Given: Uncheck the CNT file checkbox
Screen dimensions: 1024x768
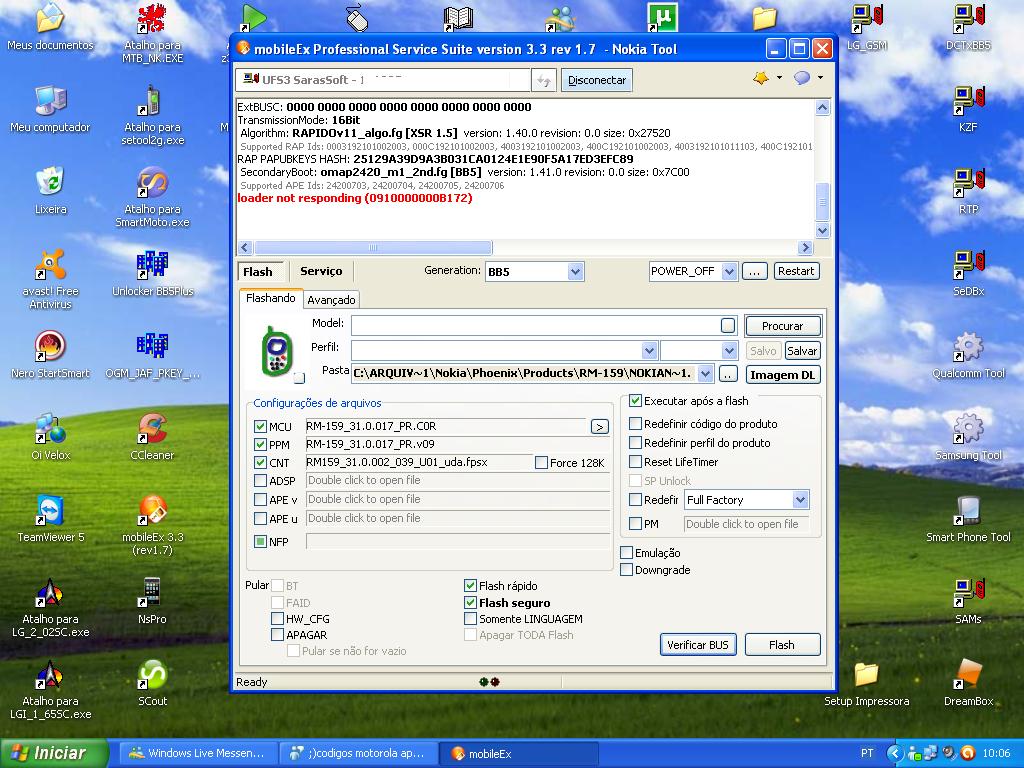Looking at the screenshot, I should tap(260, 462).
